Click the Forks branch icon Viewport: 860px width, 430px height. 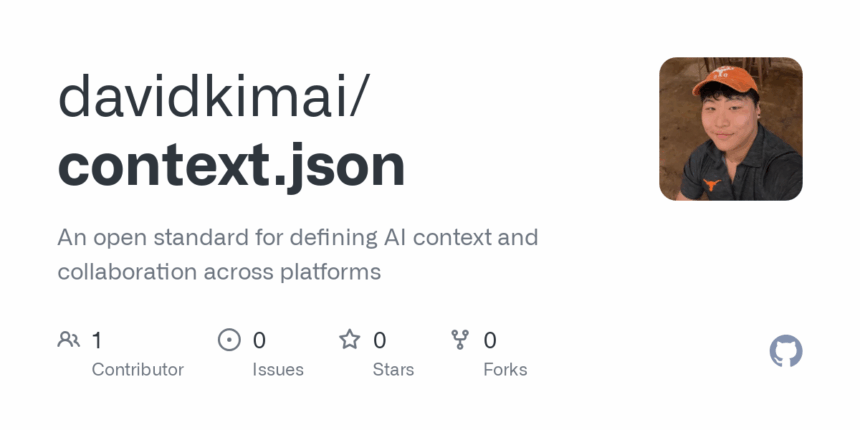click(460, 340)
